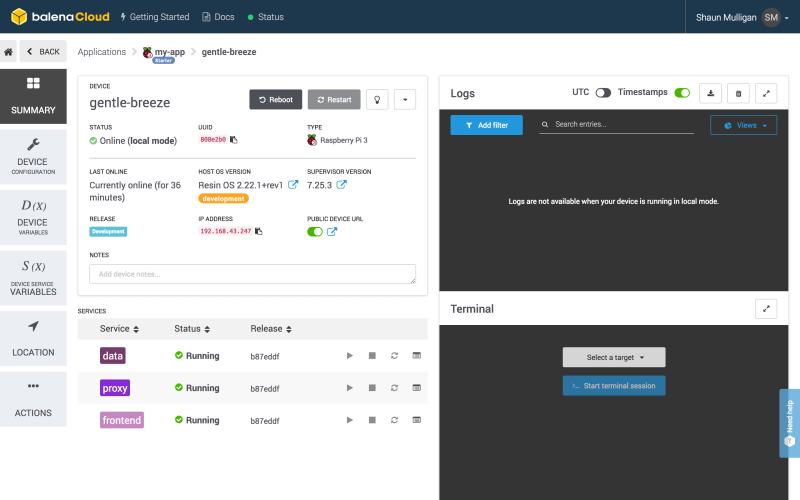
Task: Click the Development release badge
Action: click(108, 232)
